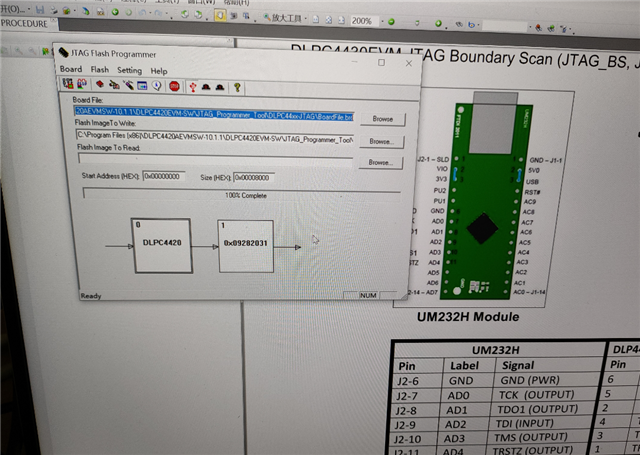Open the zoom dropdown arrow beside 200%

[x=382, y=21]
